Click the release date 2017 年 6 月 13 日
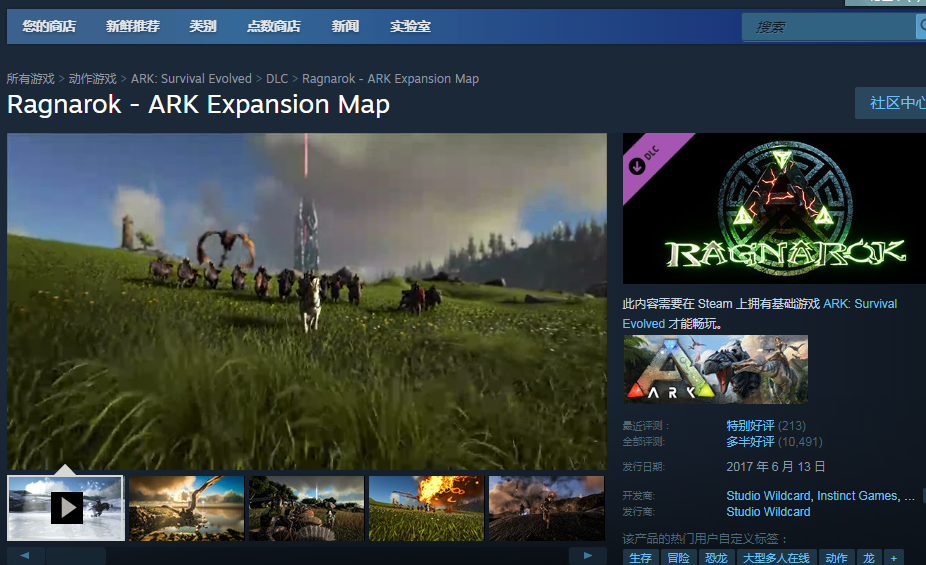Screen dimensions: 926x565 [x=775, y=467]
